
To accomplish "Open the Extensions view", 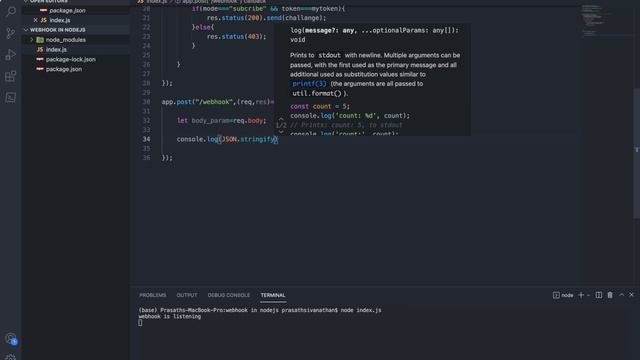I will tap(11, 76).
